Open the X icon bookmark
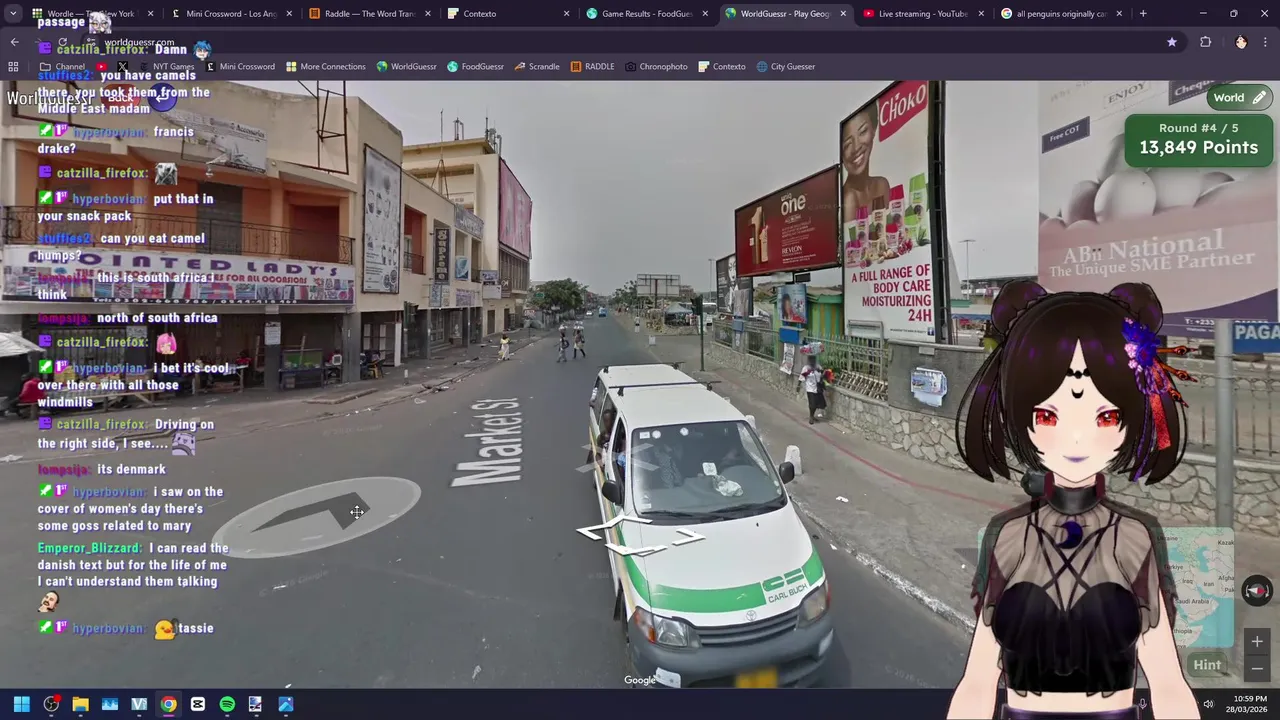 (x=122, y=66)
